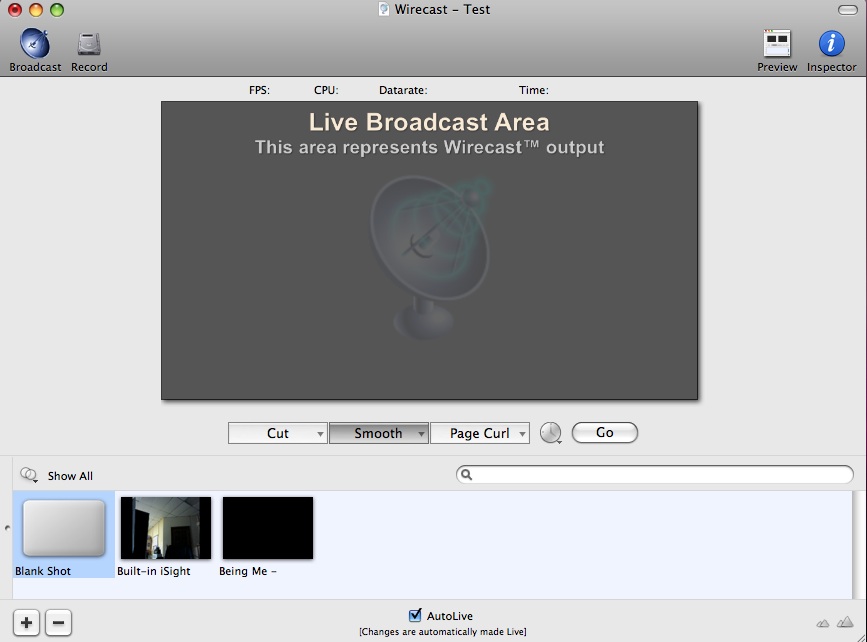Click the 'FPS:' status label

[259, 90]
